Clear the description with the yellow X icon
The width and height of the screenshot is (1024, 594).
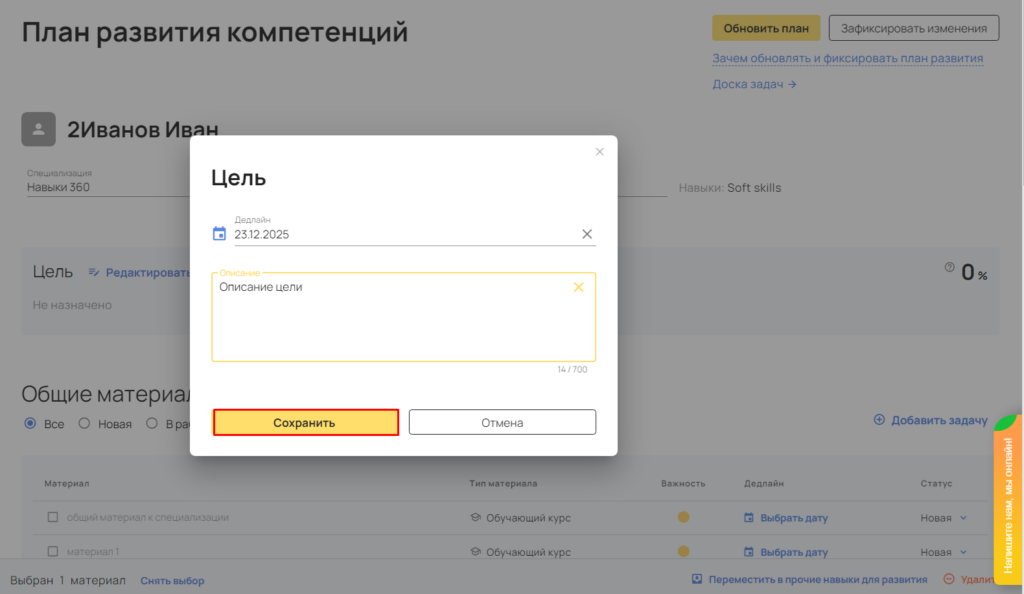pos(578,288)
